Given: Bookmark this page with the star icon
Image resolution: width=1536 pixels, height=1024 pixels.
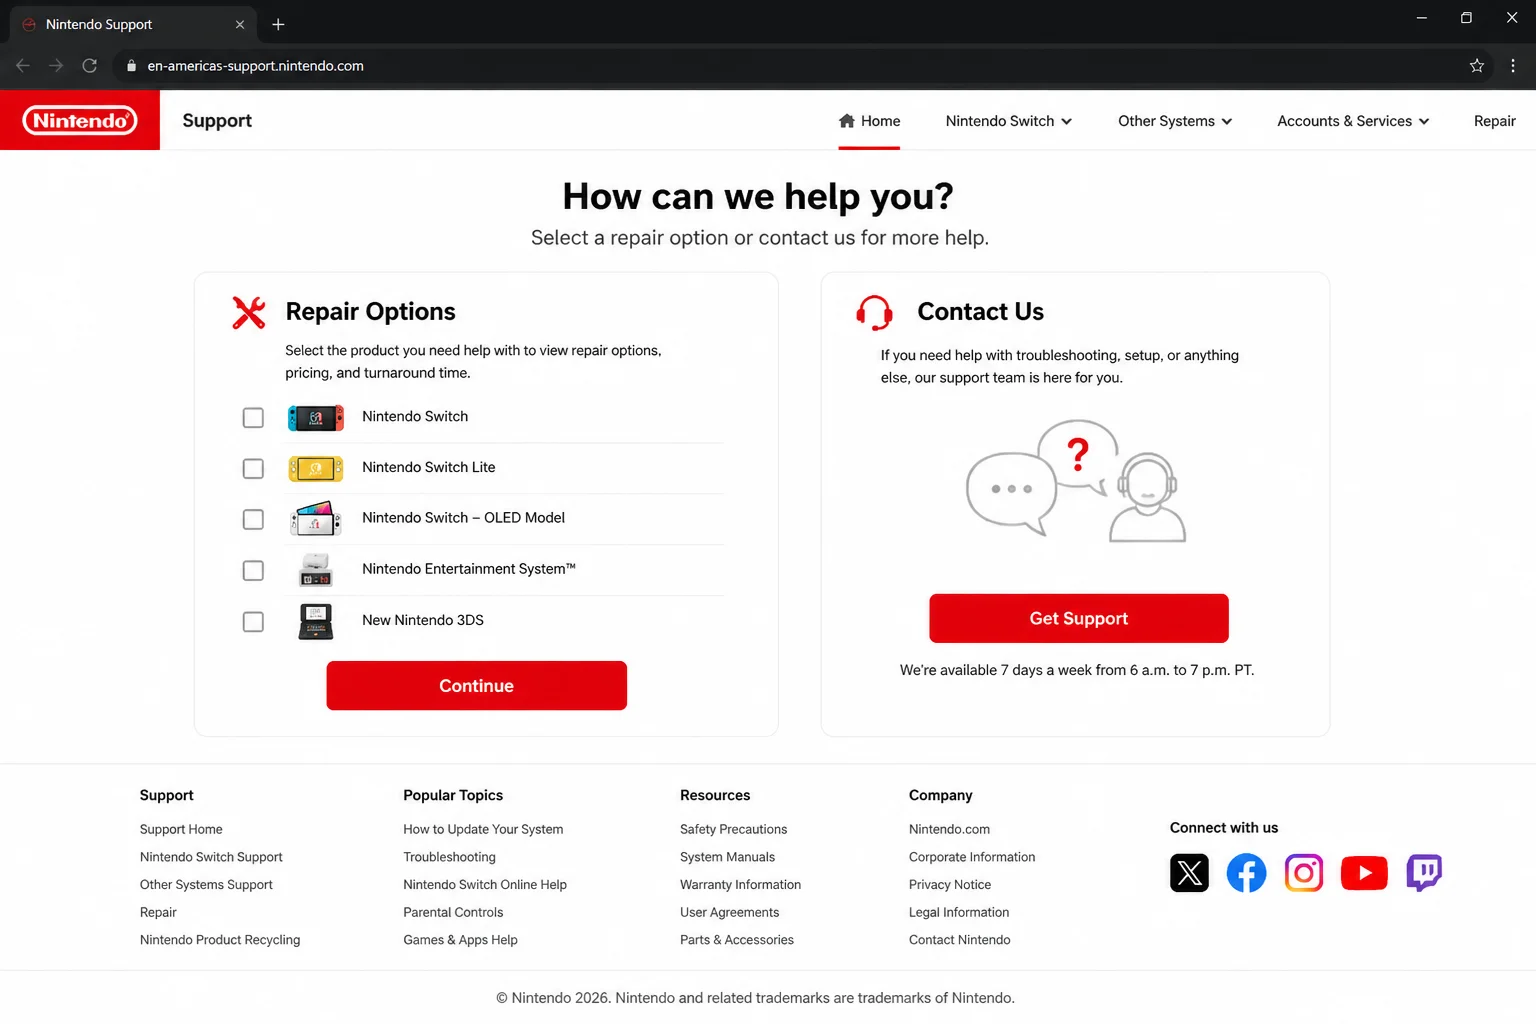Looking at the screenshot, I should [1477, 66].
